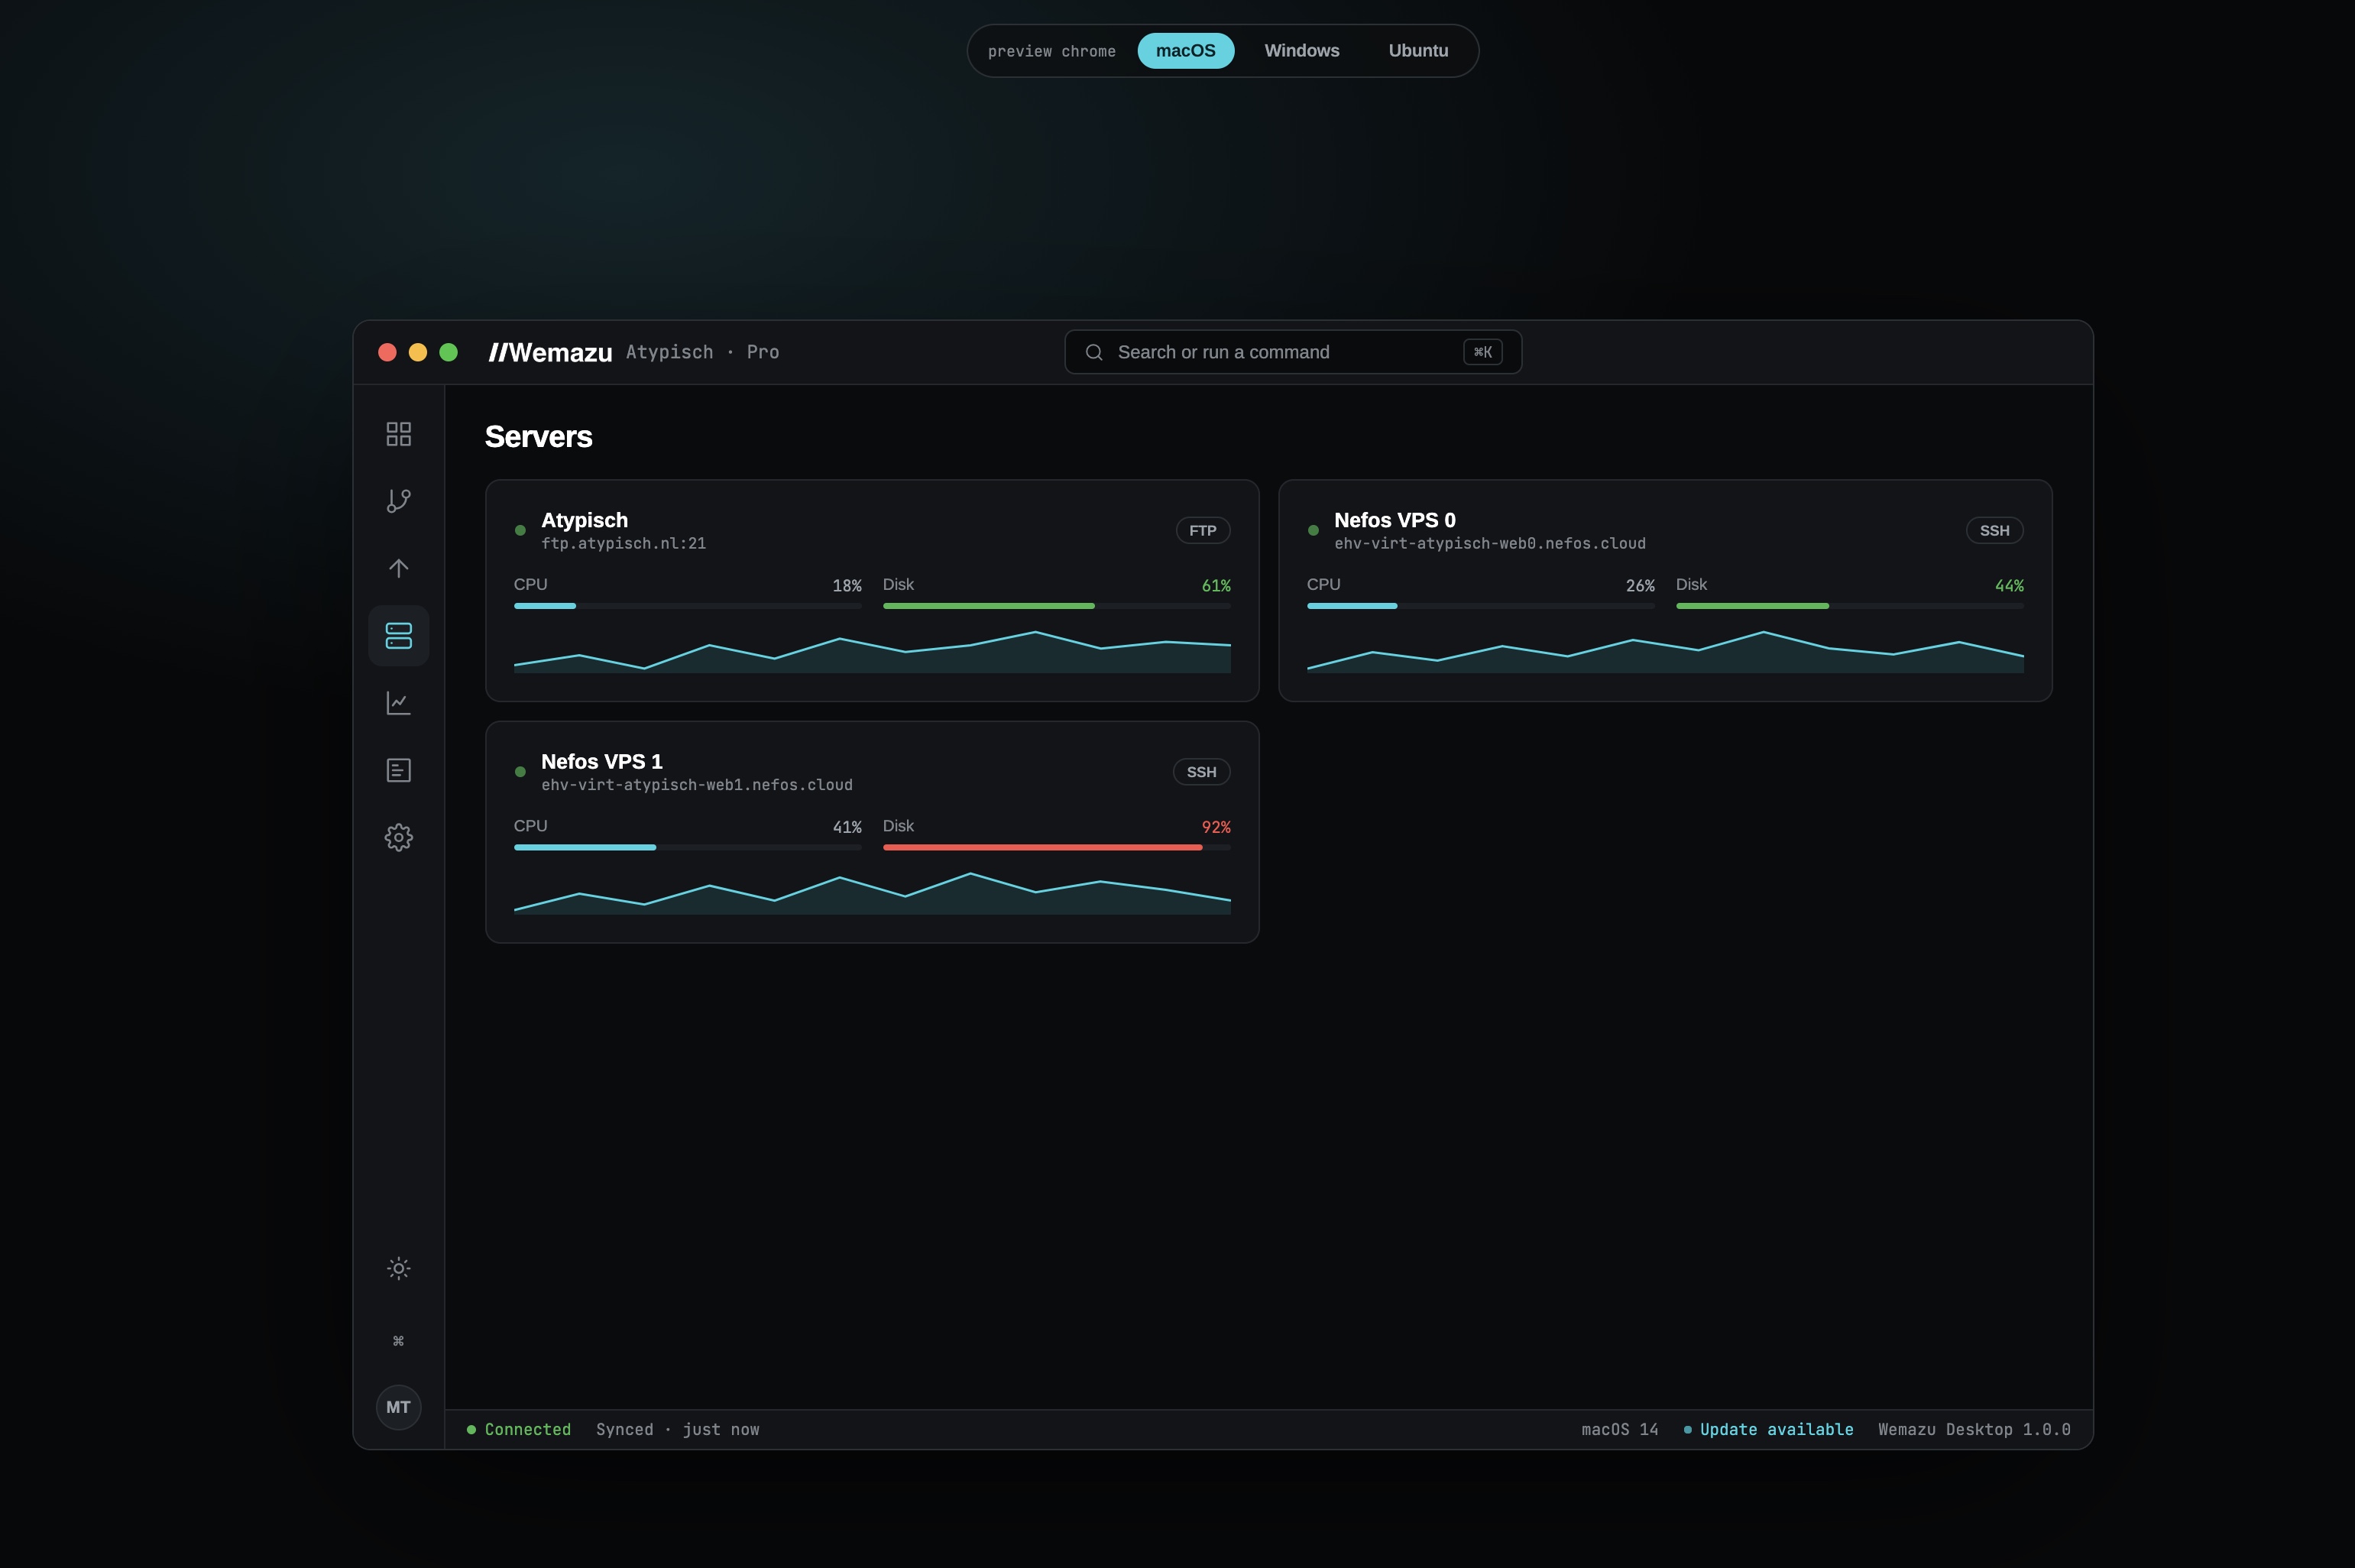Click the 18% CPU value
The image size is (2355, 1568).
(x=847, y=586)
